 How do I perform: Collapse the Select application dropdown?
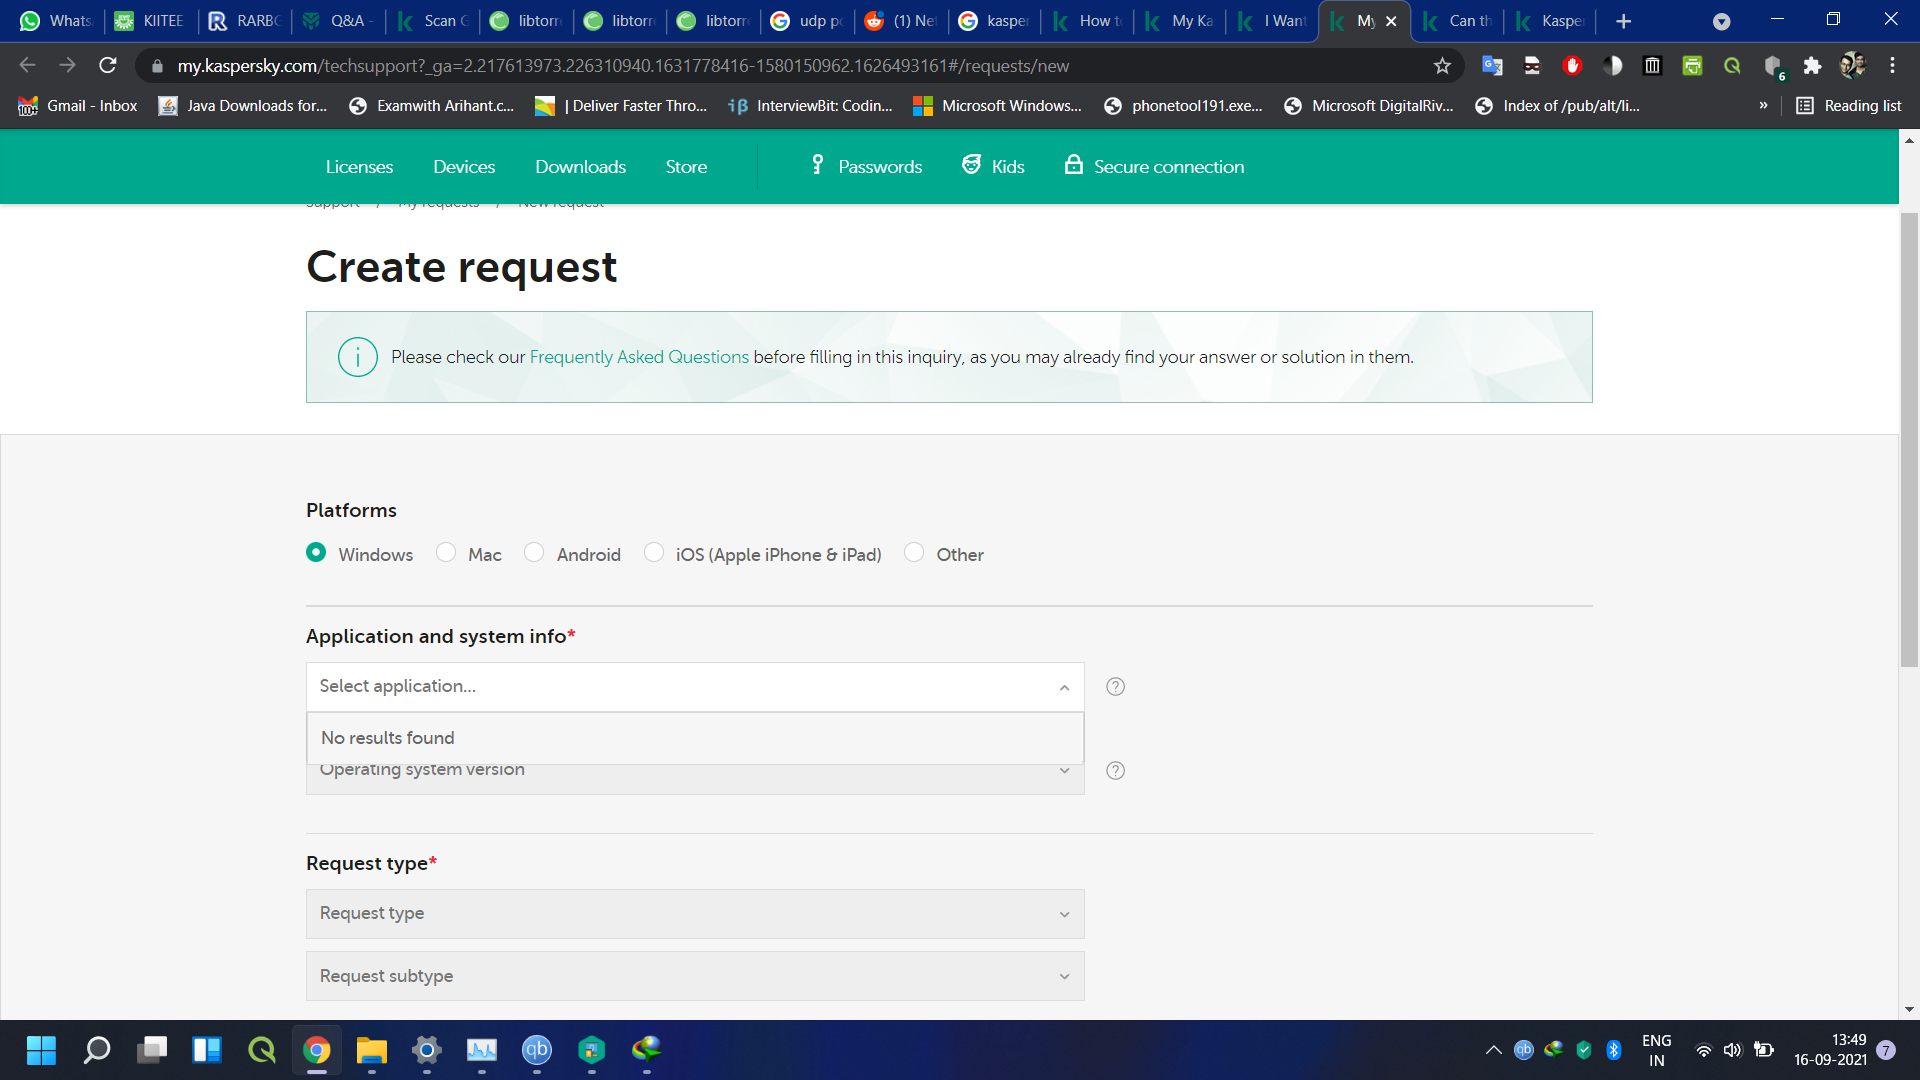point(1064,687)
